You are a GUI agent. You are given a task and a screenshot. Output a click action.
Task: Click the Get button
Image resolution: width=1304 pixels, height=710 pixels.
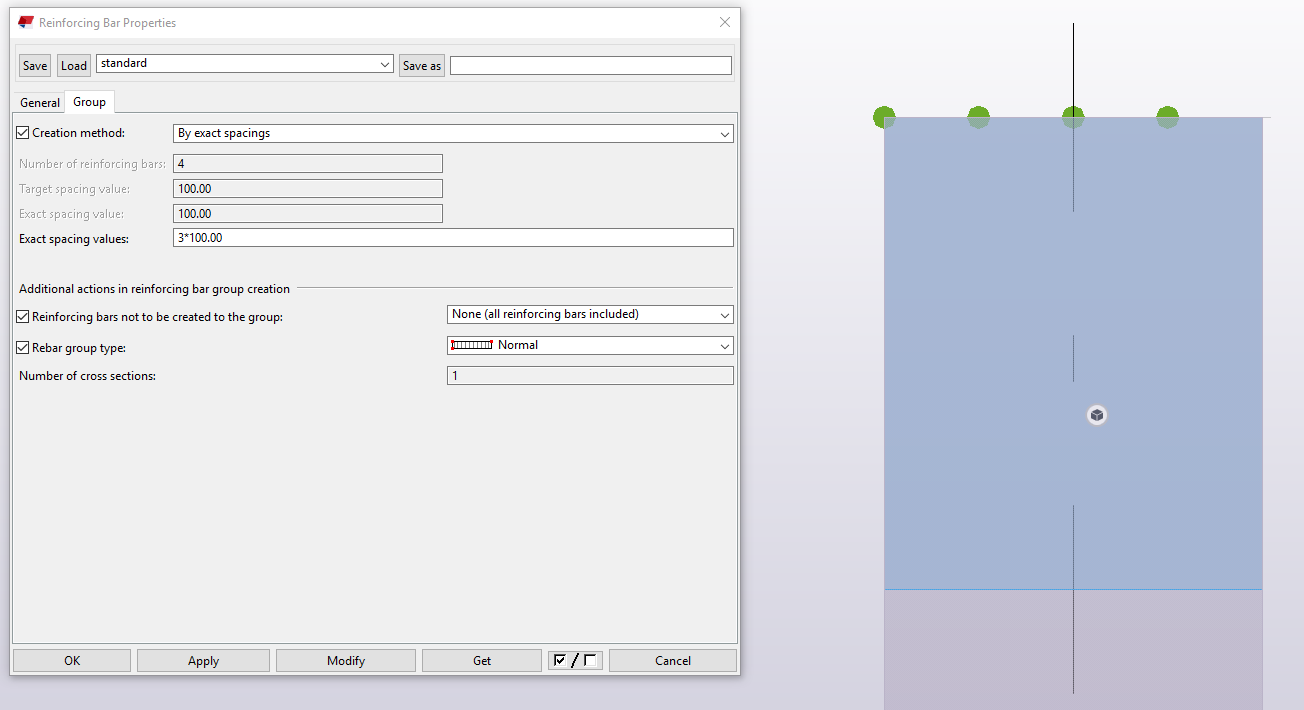click(x=482, y=660)
